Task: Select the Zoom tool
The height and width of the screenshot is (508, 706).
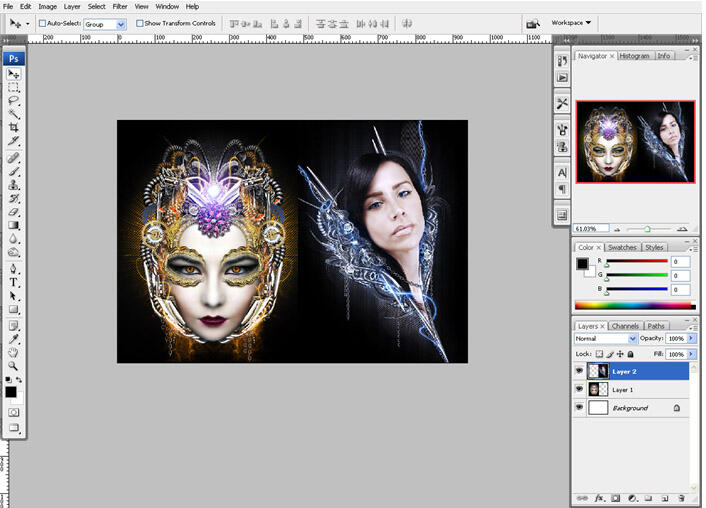Action: point(14,366)
